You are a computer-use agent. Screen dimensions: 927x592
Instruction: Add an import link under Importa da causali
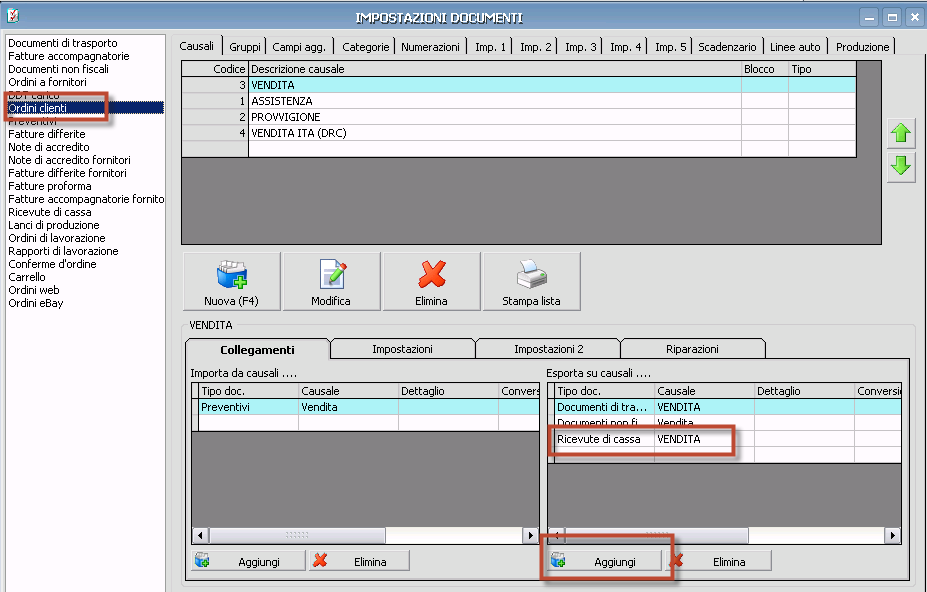pyautogui.click(x=248, y=561)
